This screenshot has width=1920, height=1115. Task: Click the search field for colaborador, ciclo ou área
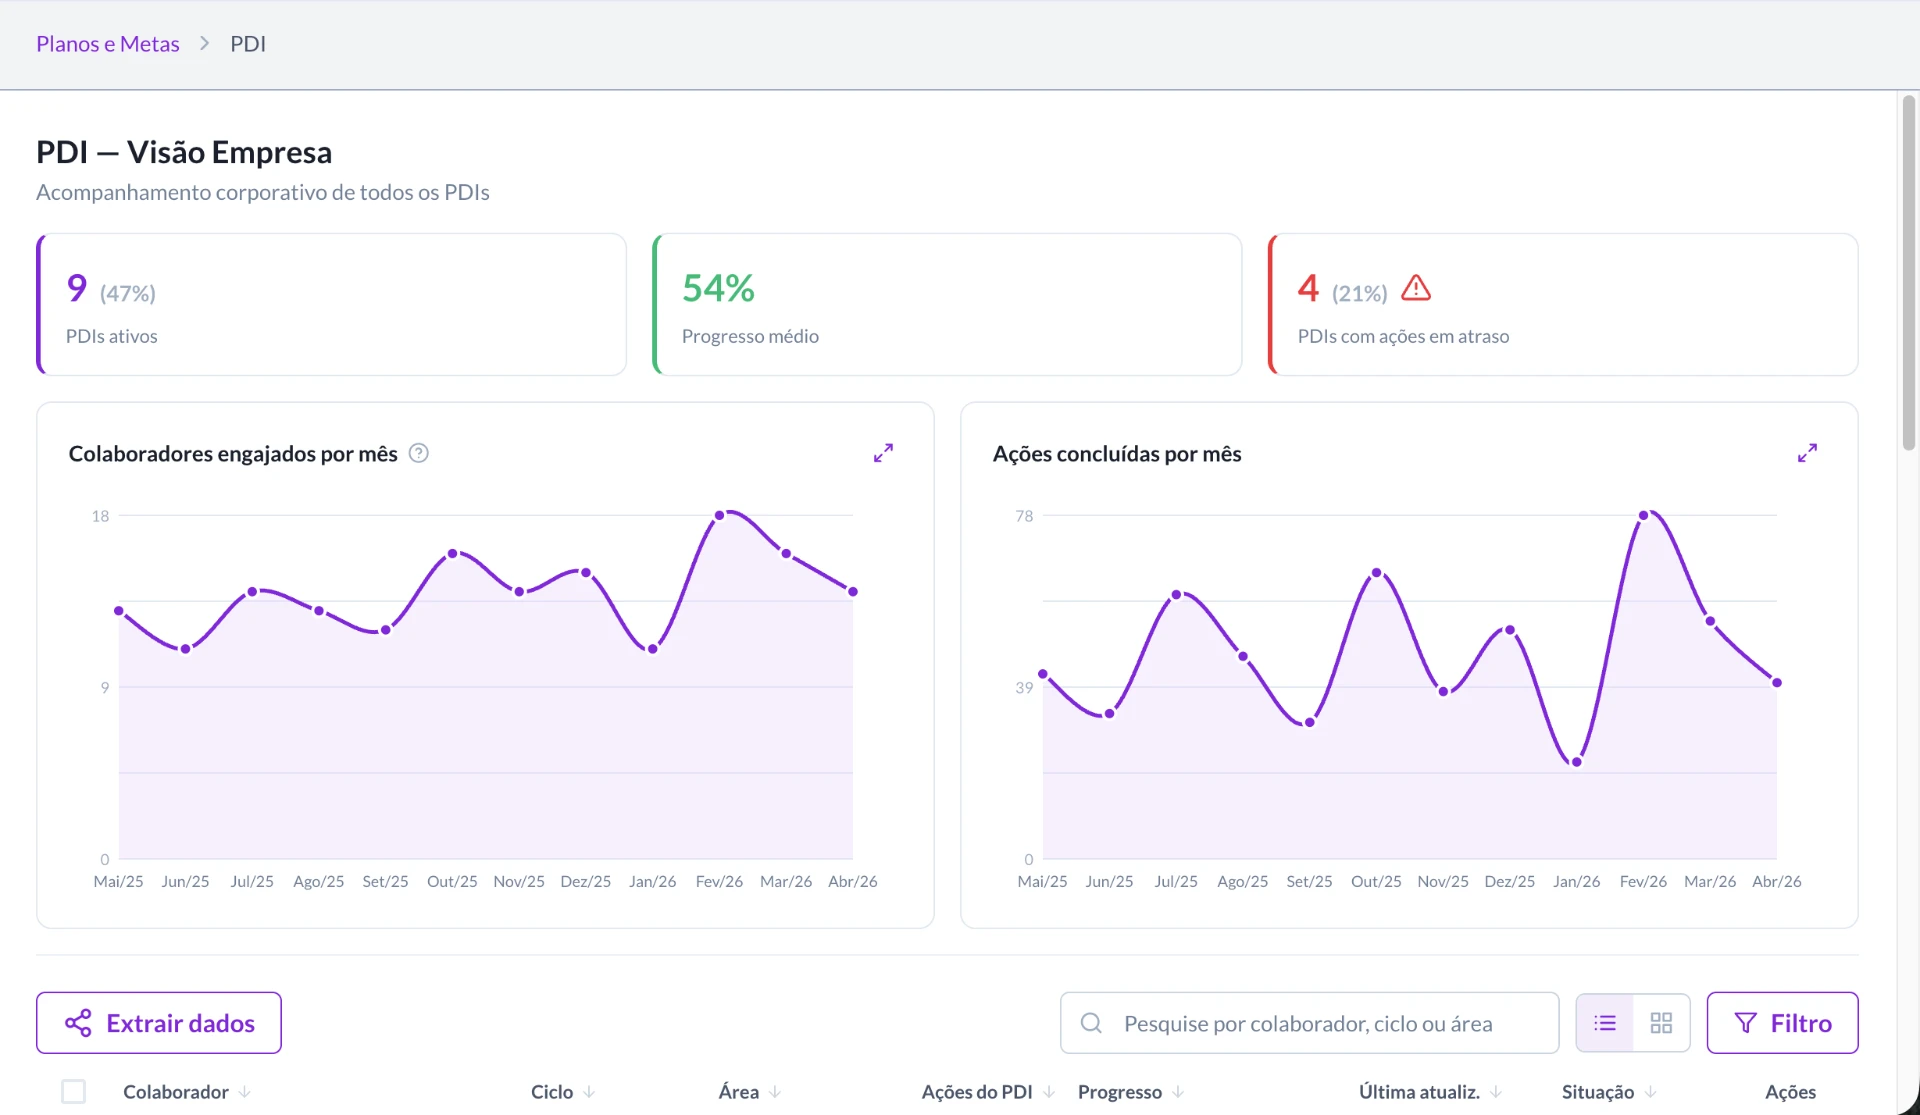(1309, 1023)
